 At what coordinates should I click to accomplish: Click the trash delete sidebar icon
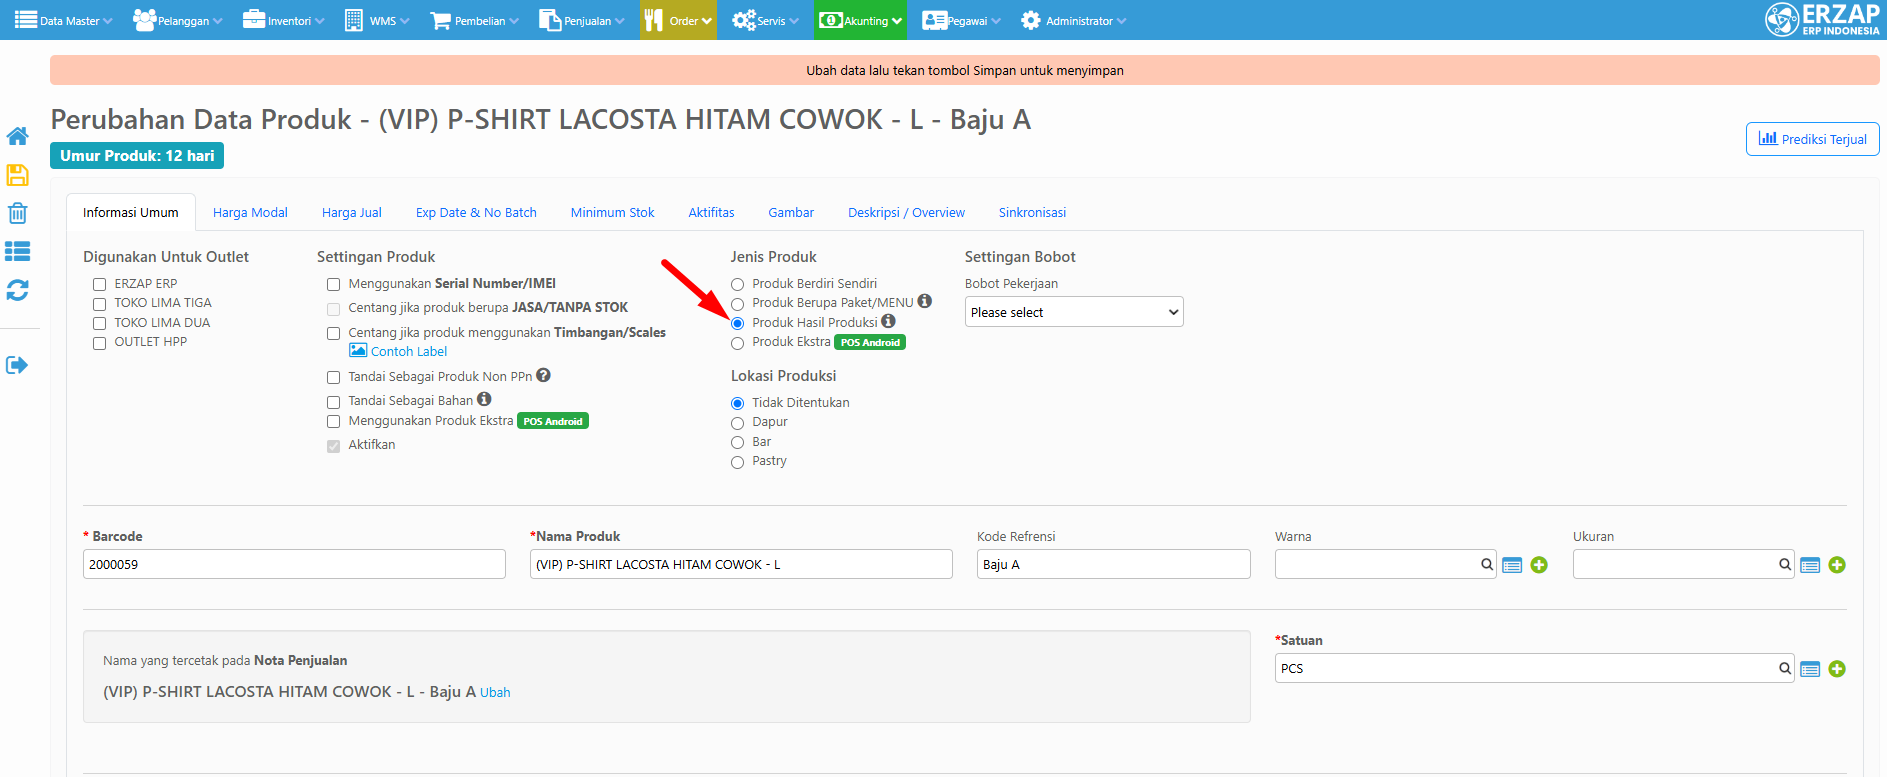pyautogui.click(x=17, y=213)
